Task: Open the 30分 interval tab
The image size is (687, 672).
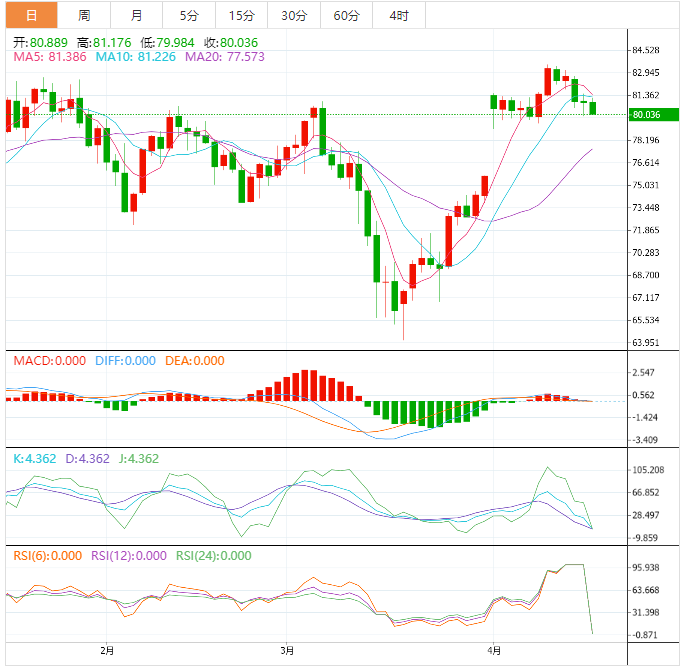Action: click(294, 15)
